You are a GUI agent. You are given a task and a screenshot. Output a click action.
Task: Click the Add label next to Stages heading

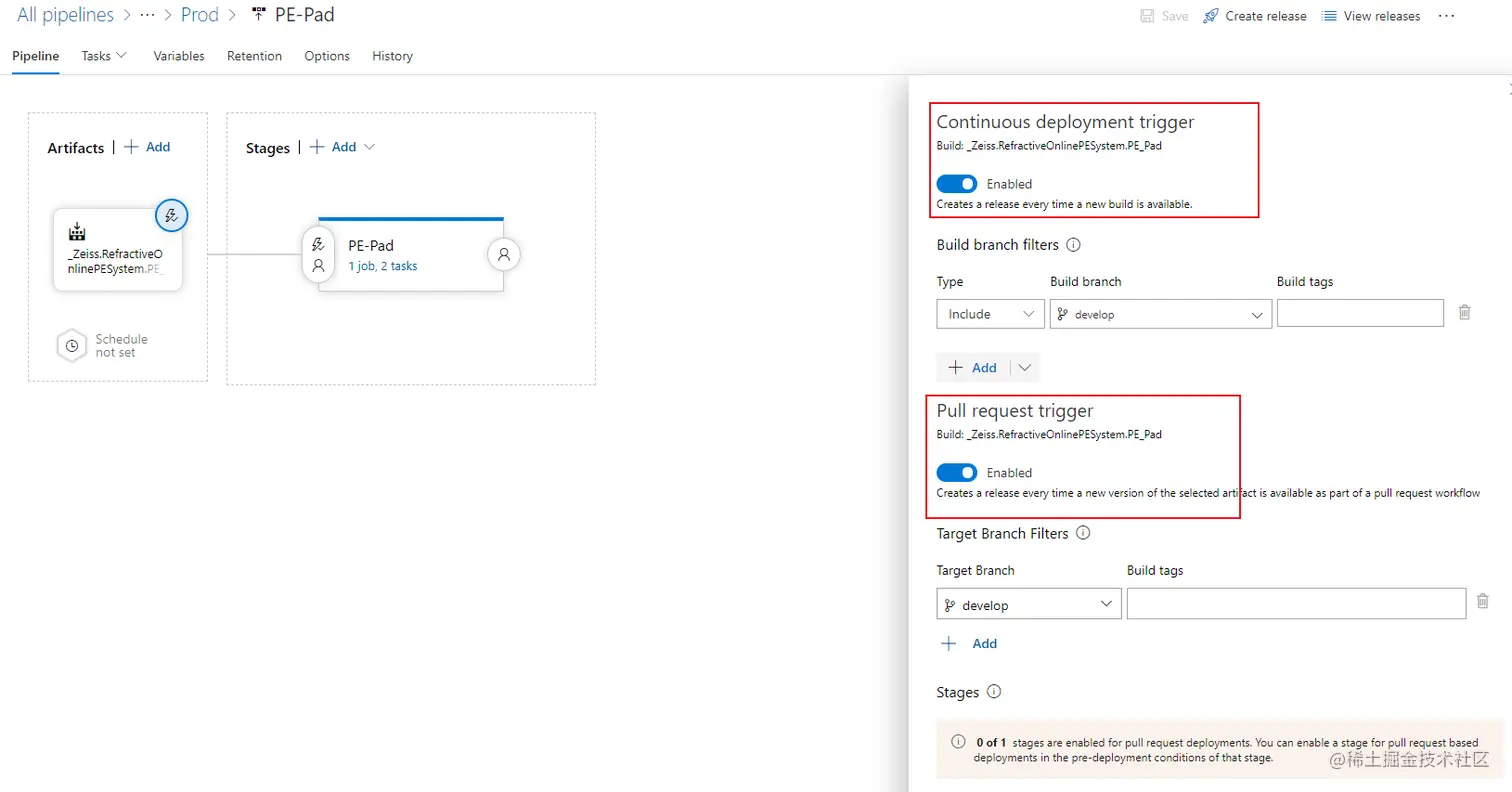(344, 147)
